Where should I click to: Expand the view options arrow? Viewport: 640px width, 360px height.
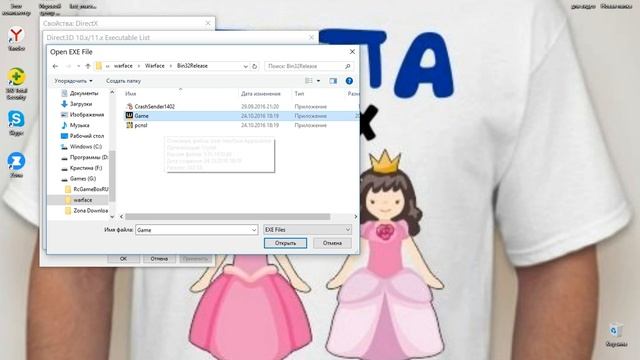click(x=318, y=81)
